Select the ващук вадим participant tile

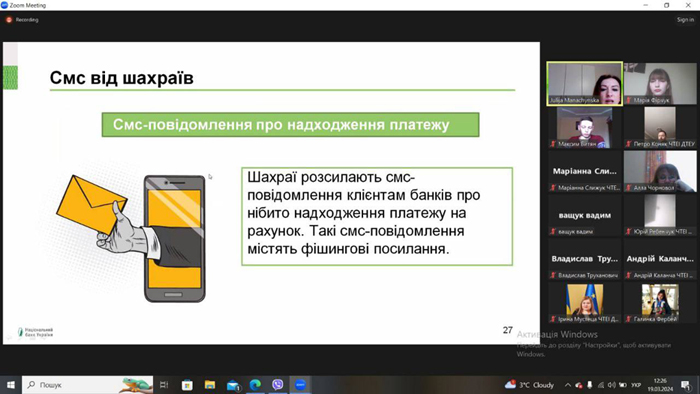(x=584, y=215)
